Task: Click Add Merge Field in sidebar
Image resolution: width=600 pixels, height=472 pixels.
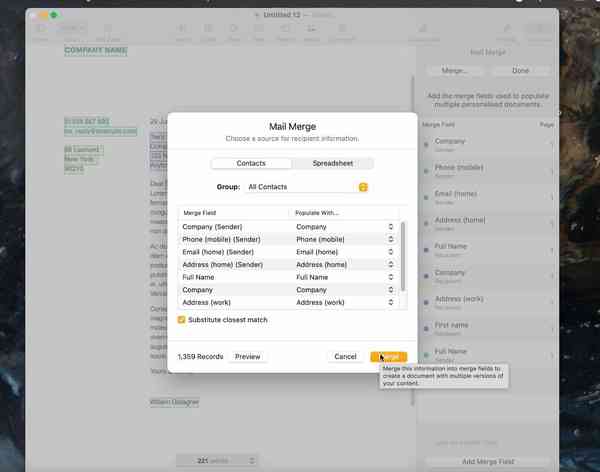Action: (489, 461)
